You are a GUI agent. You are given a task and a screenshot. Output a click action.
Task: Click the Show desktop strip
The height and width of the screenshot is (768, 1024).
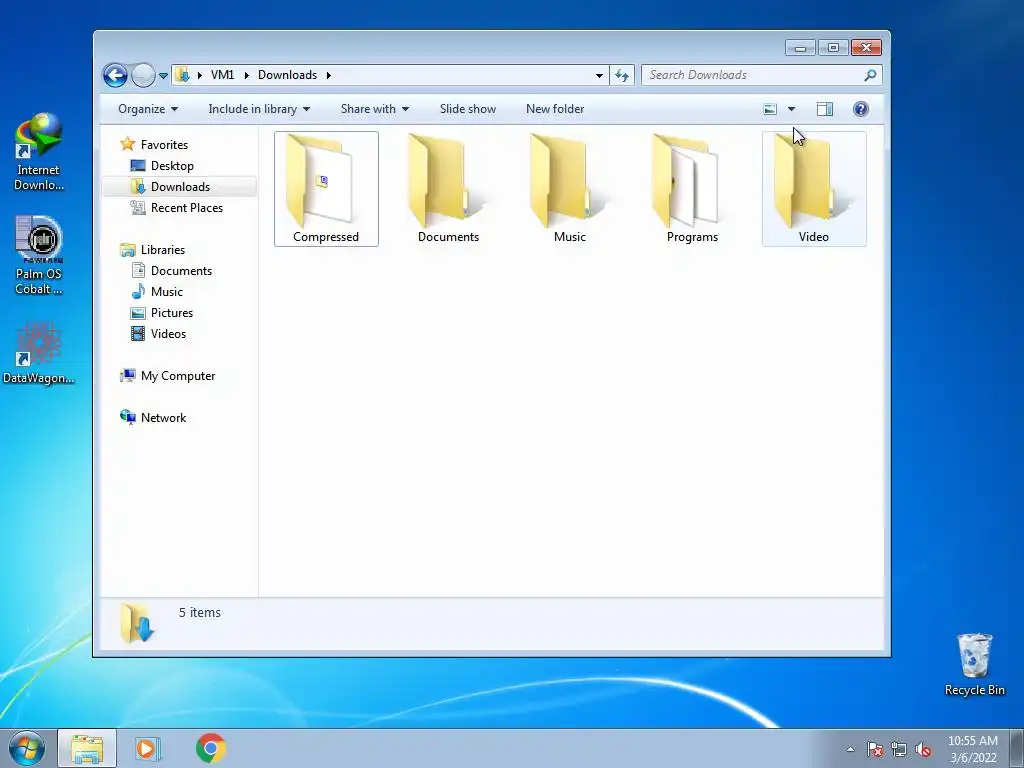1017,748
